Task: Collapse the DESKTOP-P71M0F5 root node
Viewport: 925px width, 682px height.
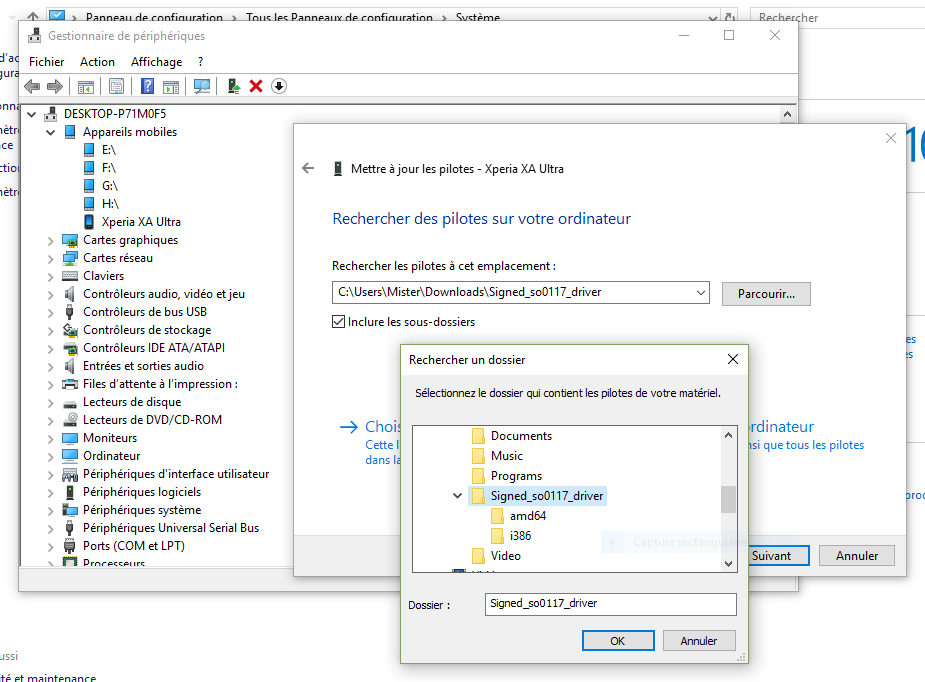Action: pos(32,114)
